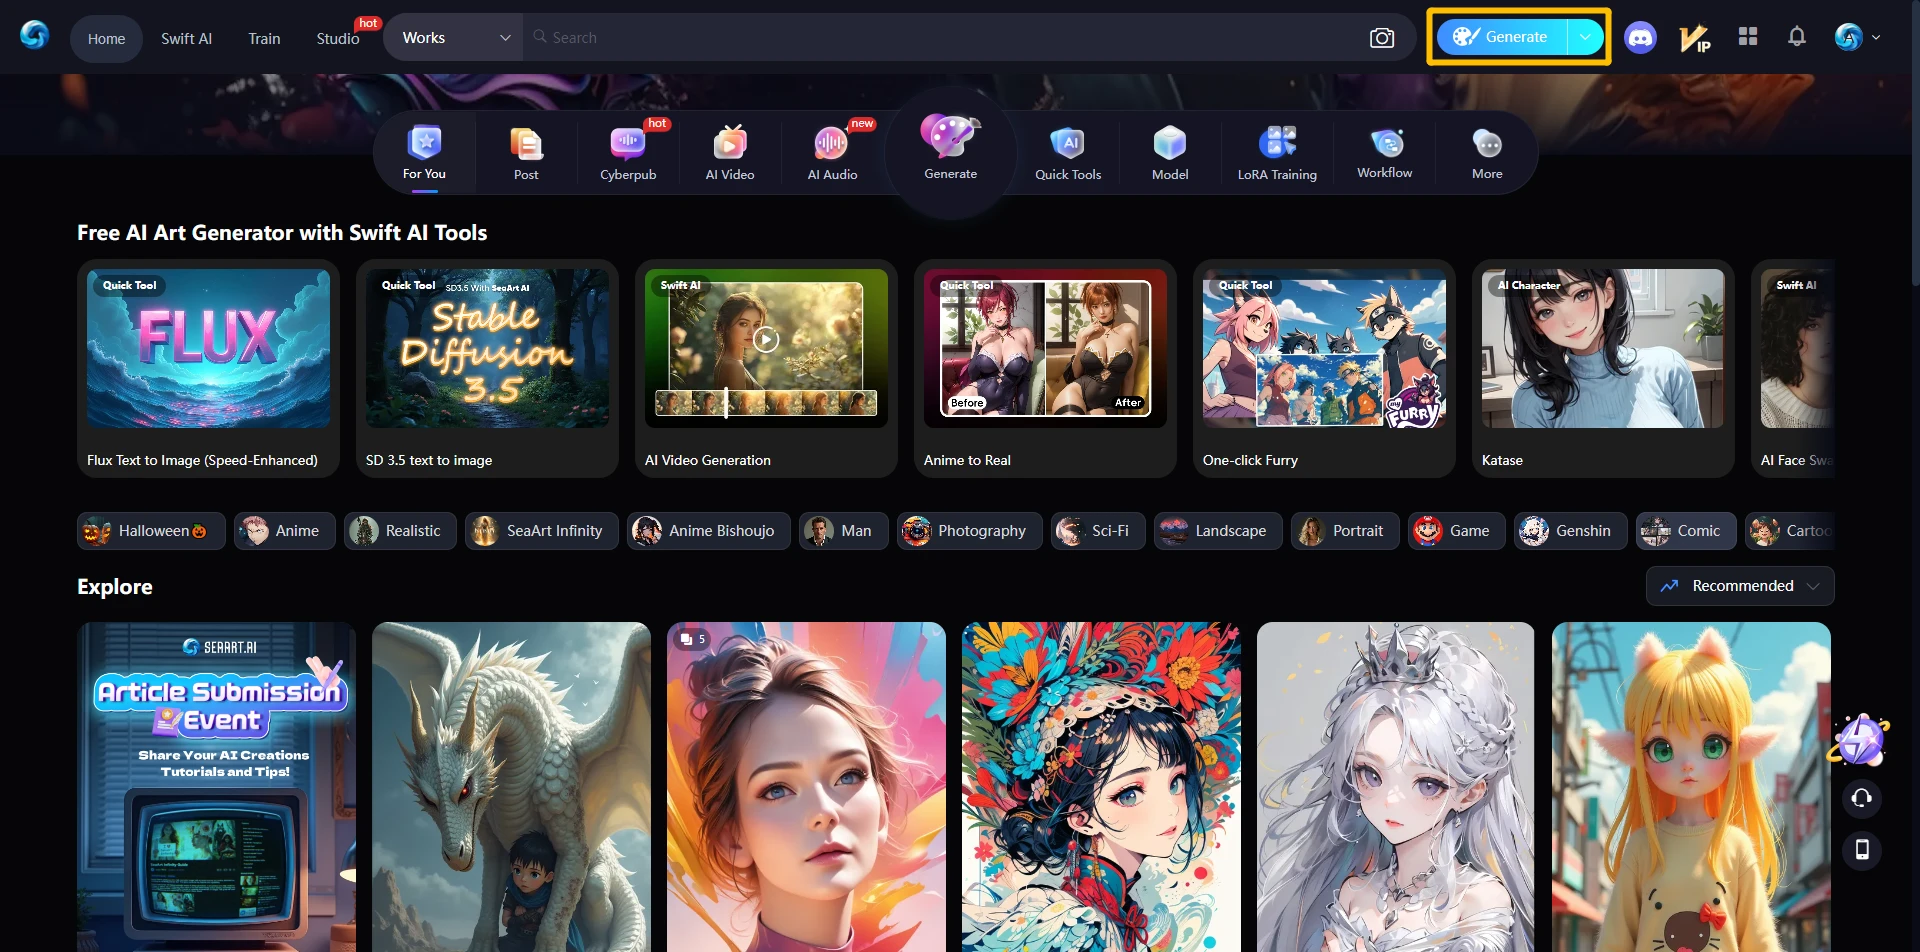Open the AI Video icon

pos(730,144)
